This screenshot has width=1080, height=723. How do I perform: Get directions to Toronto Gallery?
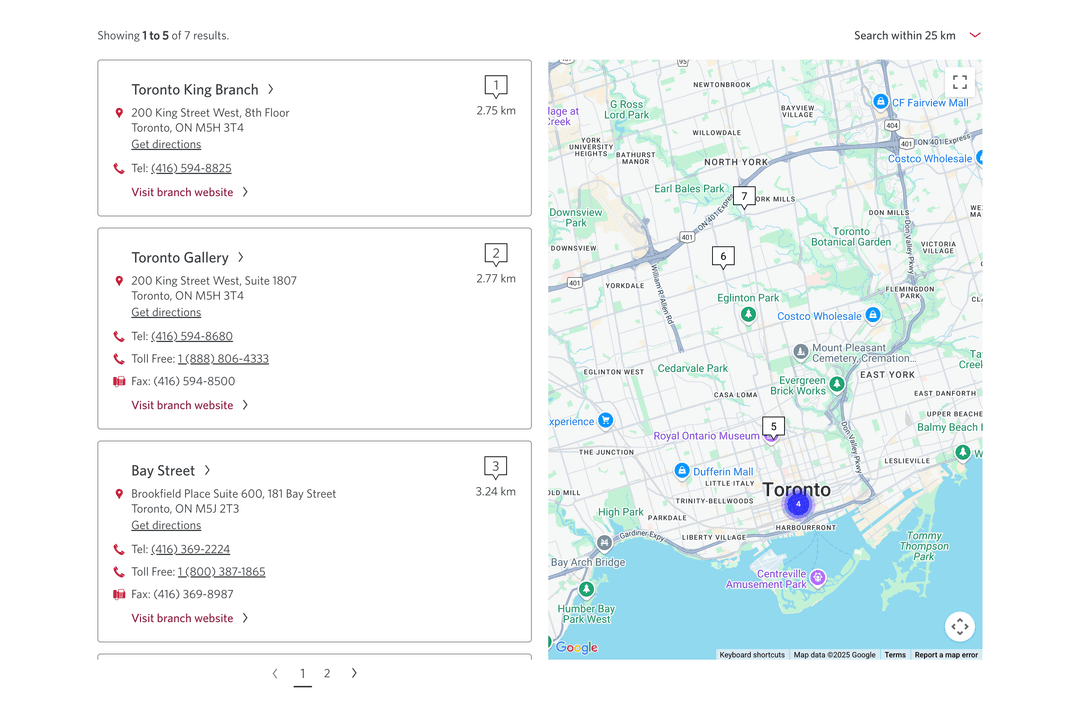(166, 312)
